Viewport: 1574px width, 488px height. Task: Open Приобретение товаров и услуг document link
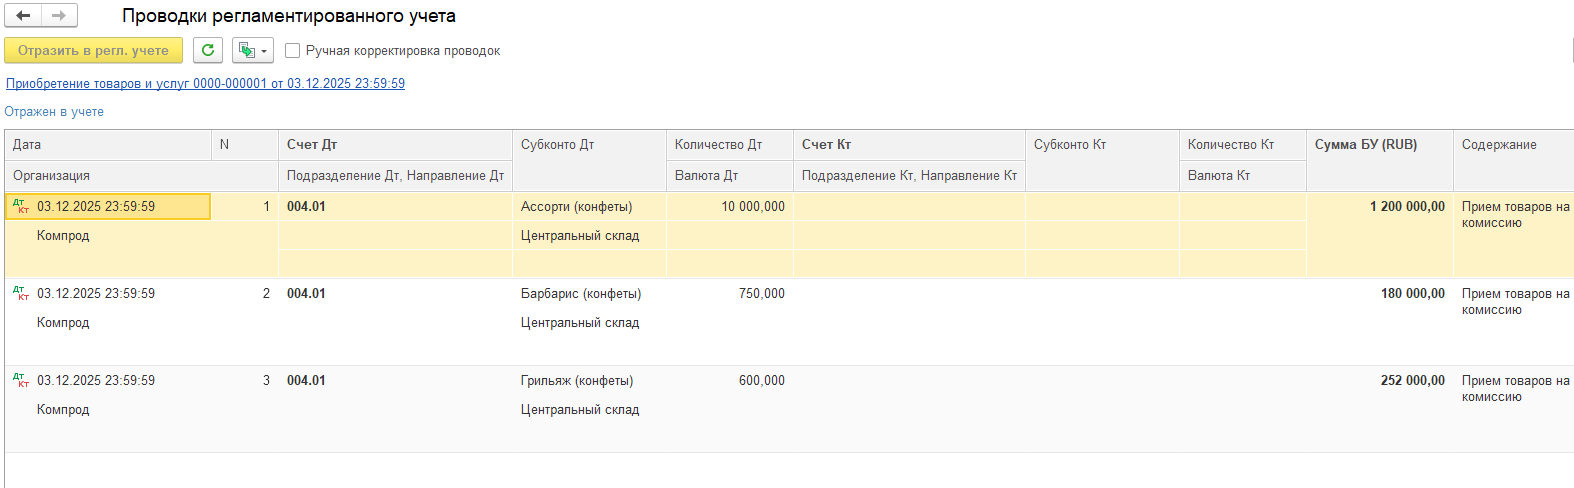pyautogui.click(x=205, y=83)
